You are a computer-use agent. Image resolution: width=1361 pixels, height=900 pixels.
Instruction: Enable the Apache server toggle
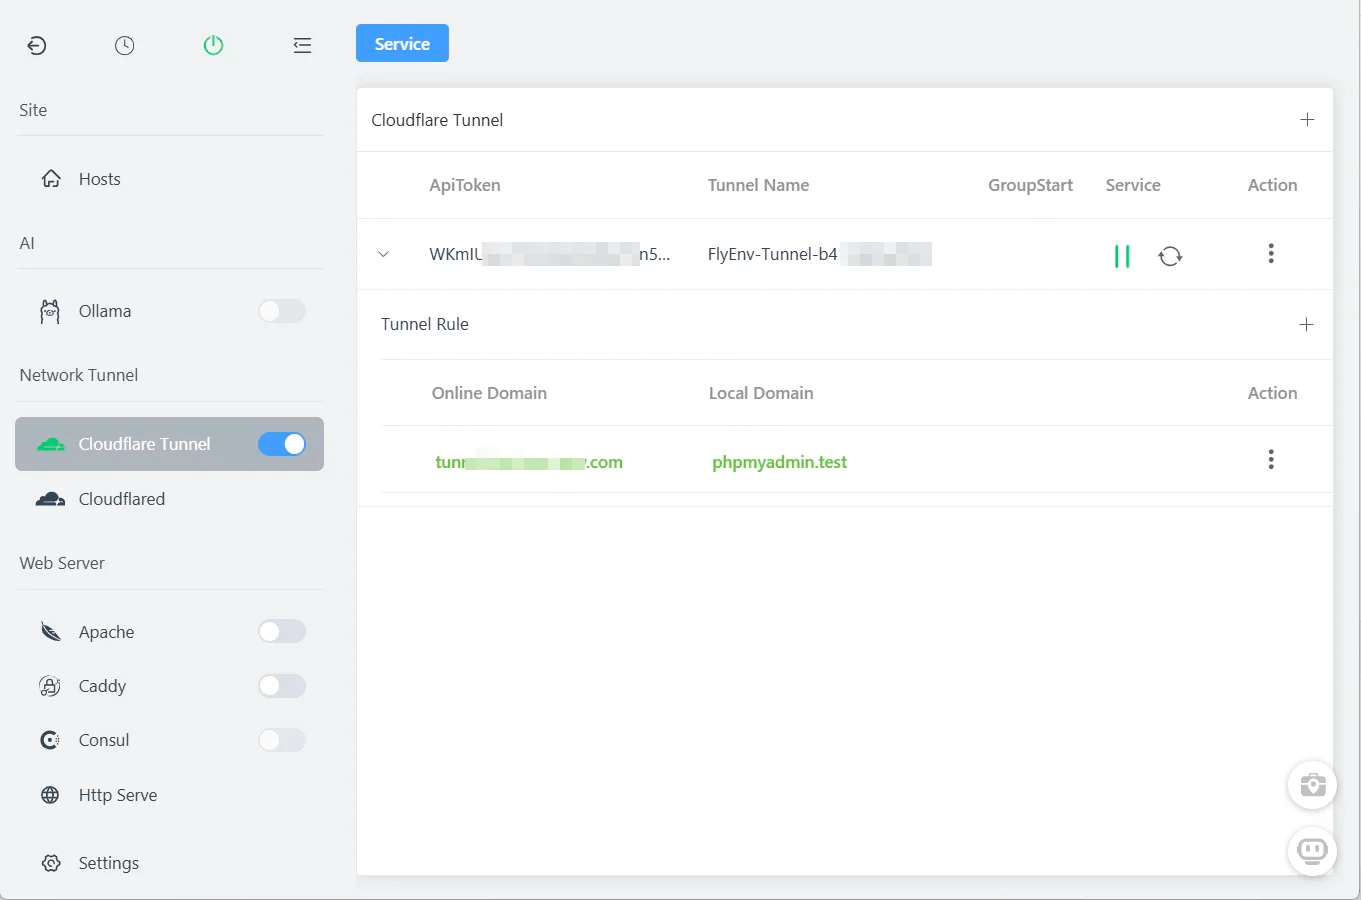(282, 631)
